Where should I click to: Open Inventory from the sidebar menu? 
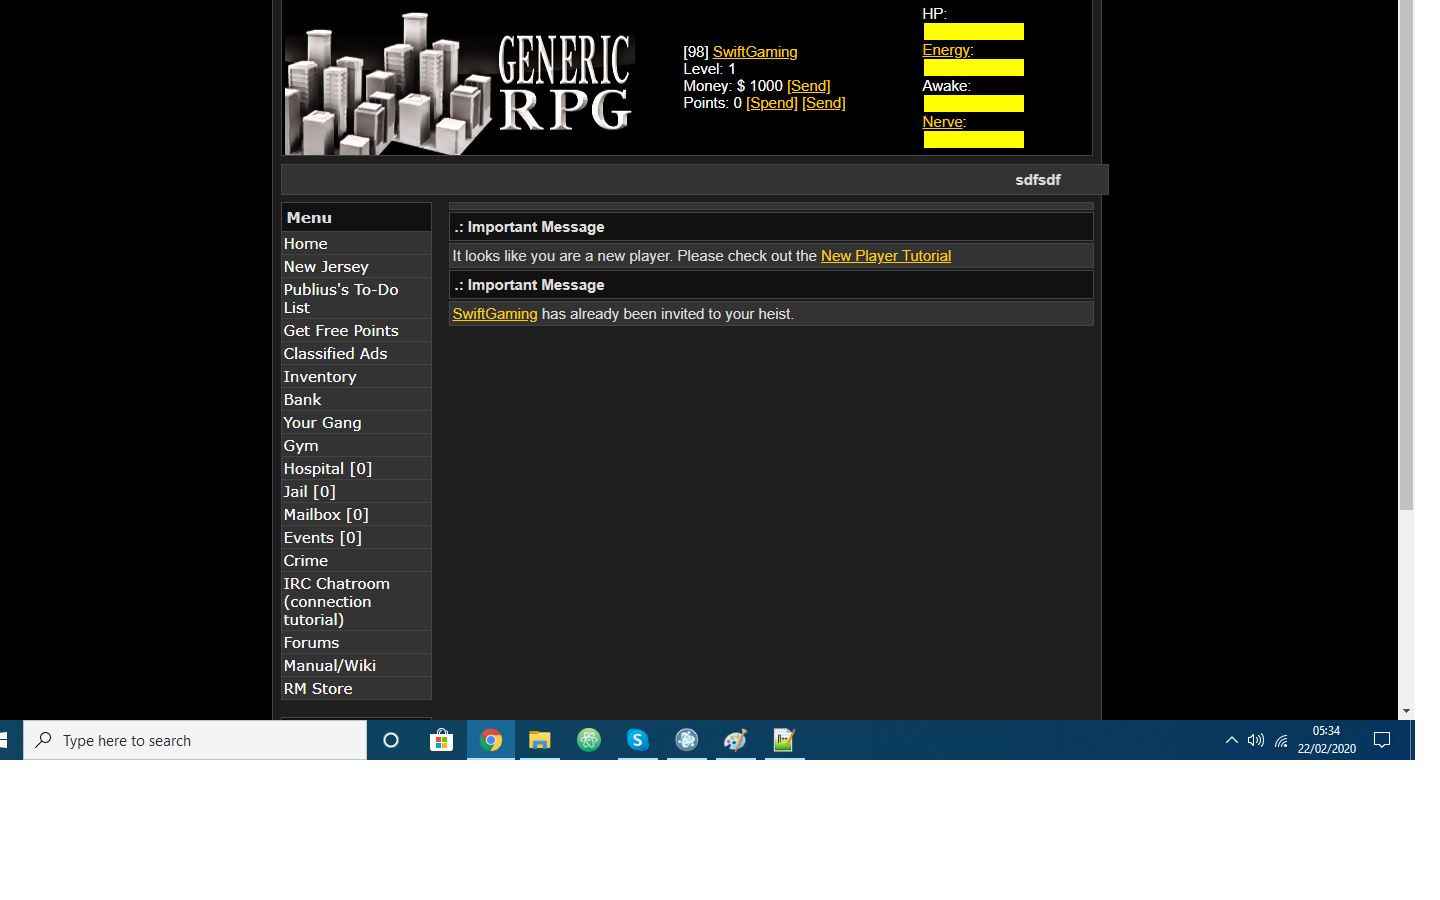[320, 377]
